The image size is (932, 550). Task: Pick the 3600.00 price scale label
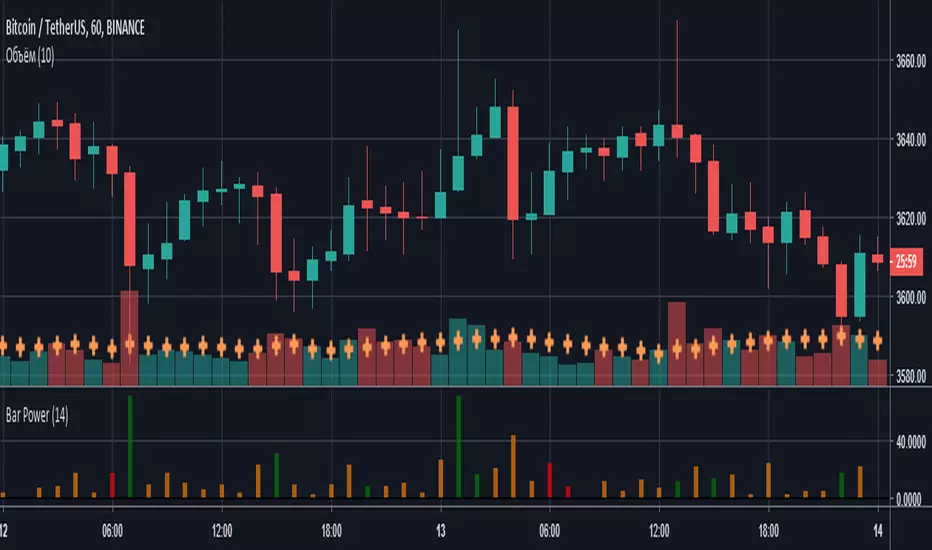908,297
